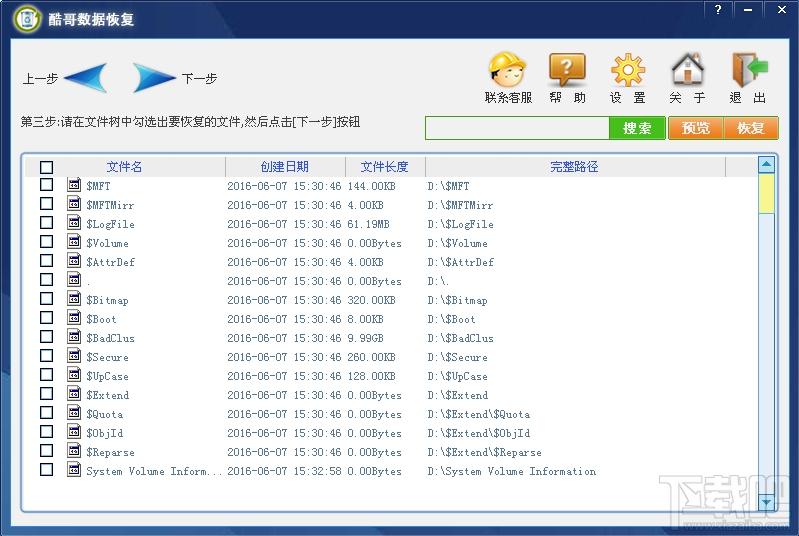Viewport: 799px width, 536px height.
Task: Click the 61.19MB file size value
Action: coord(368,224)
